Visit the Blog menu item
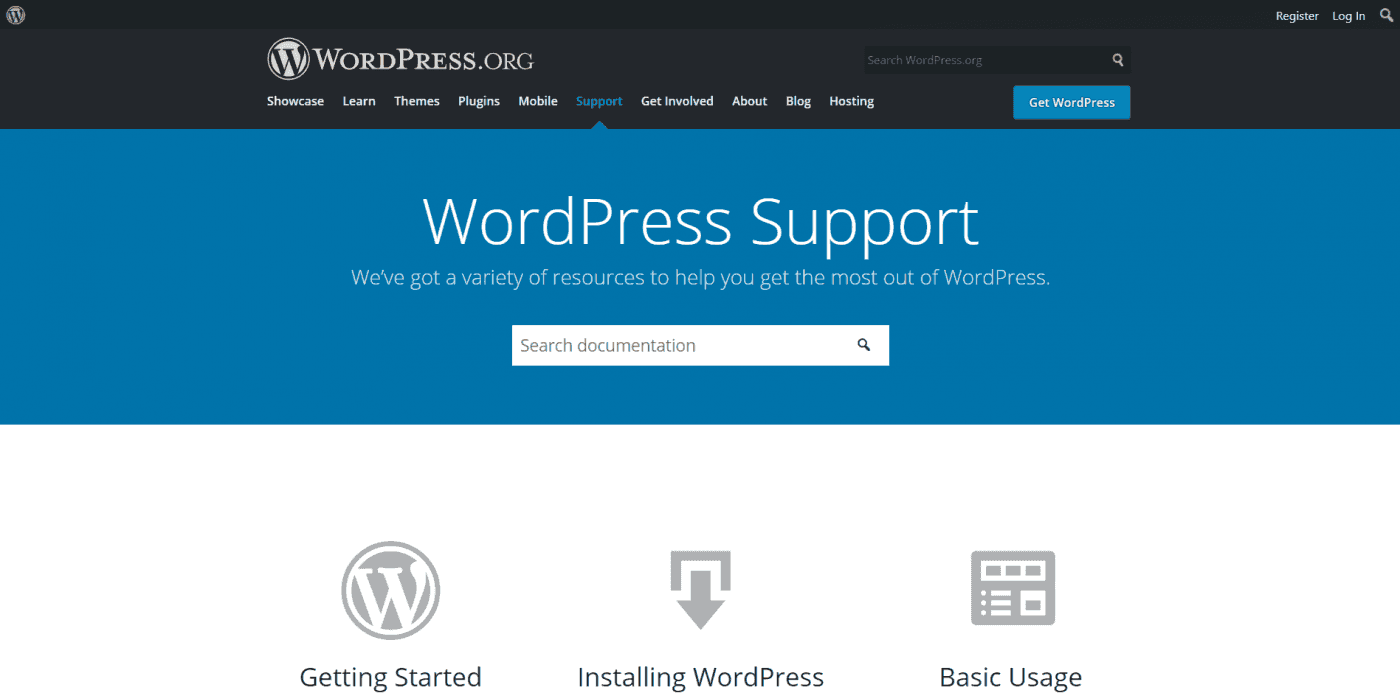The image size is (1400, 693). pyautogui.click(x=798, y=101)
